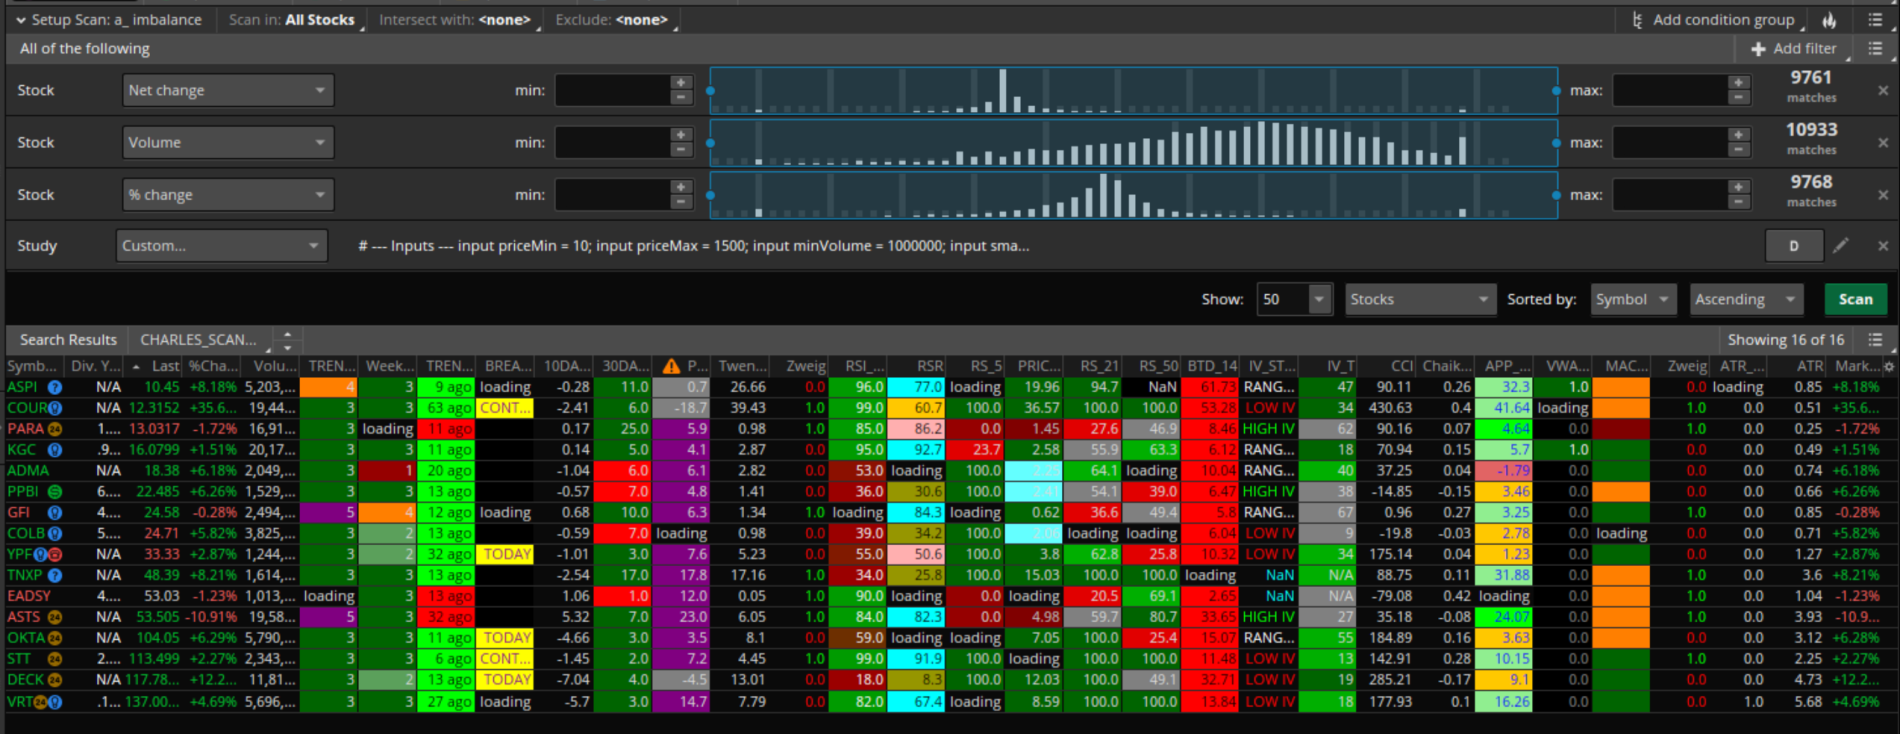Open results list menu beside Showing 16 of 16
1900x734 pixels.
tap(1875, 340)
